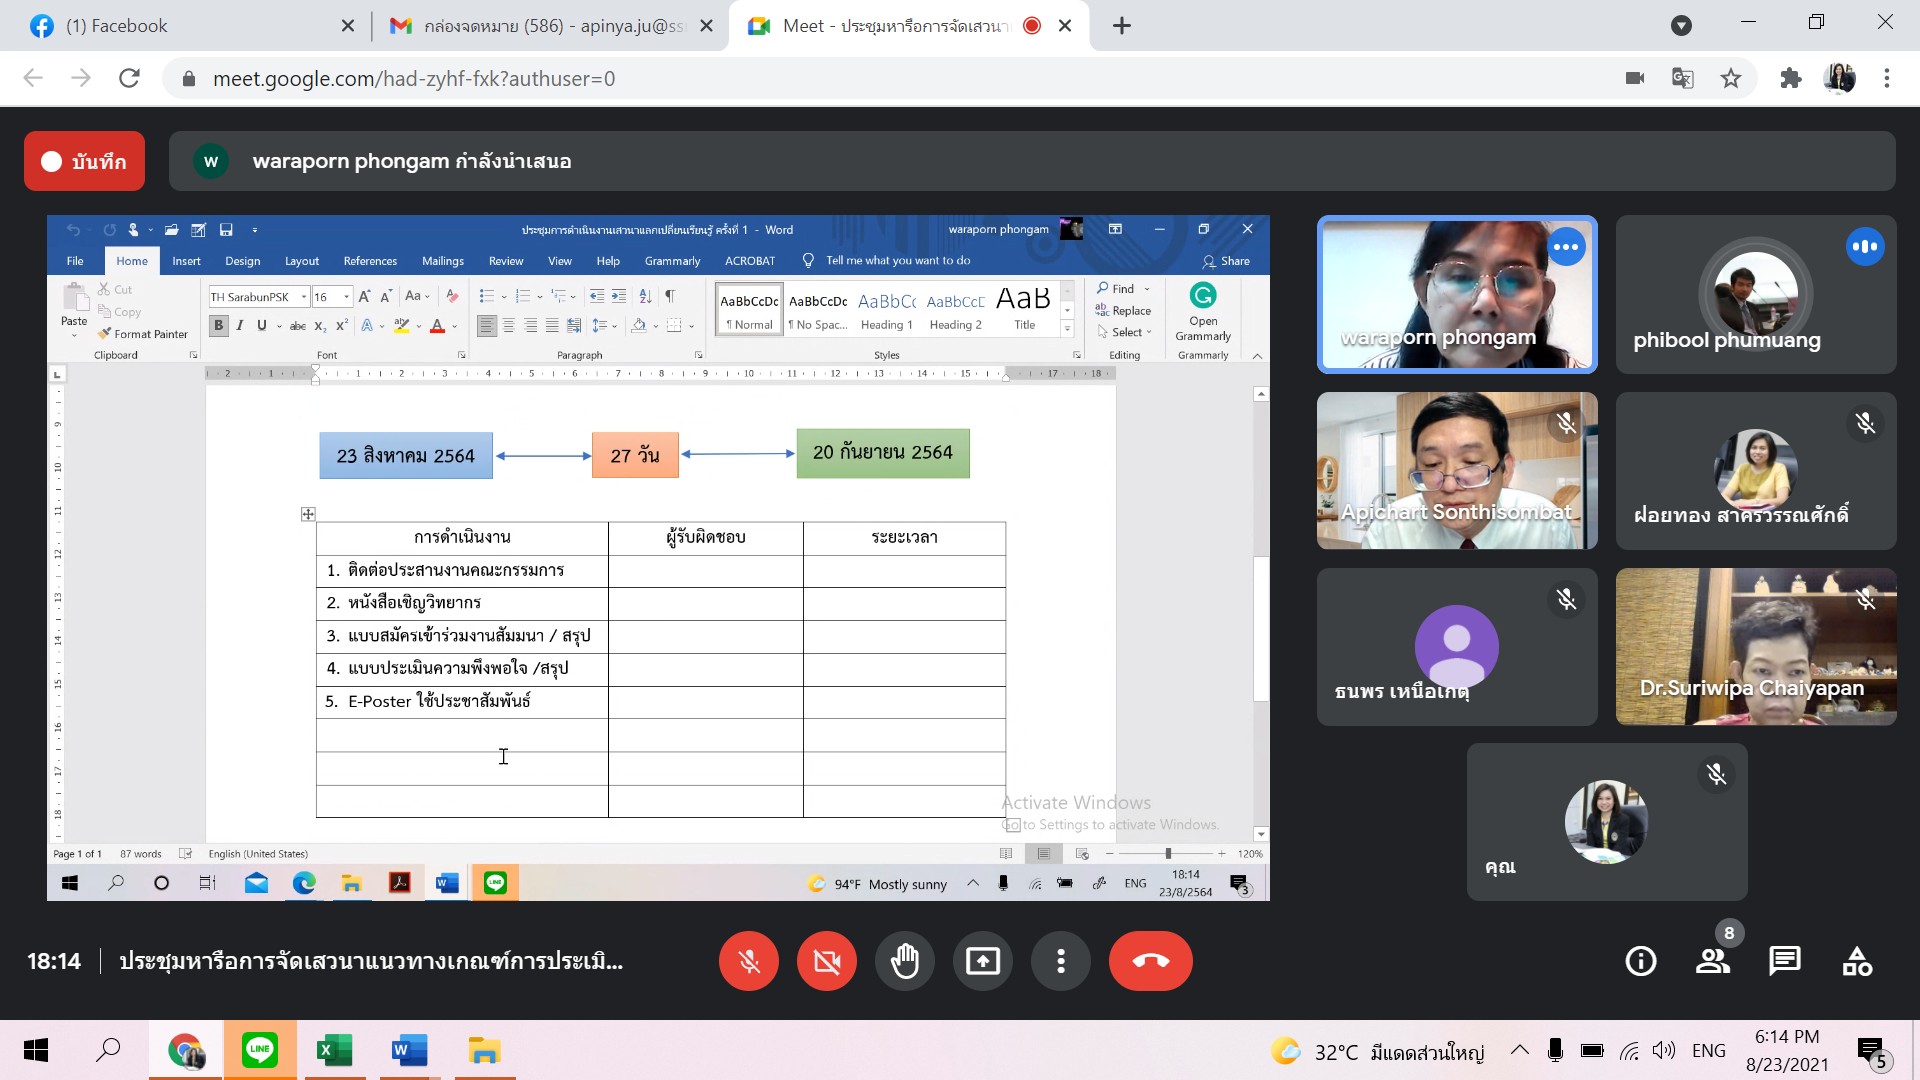
Task: Click the present screen icon
Action: pos(983,961)
